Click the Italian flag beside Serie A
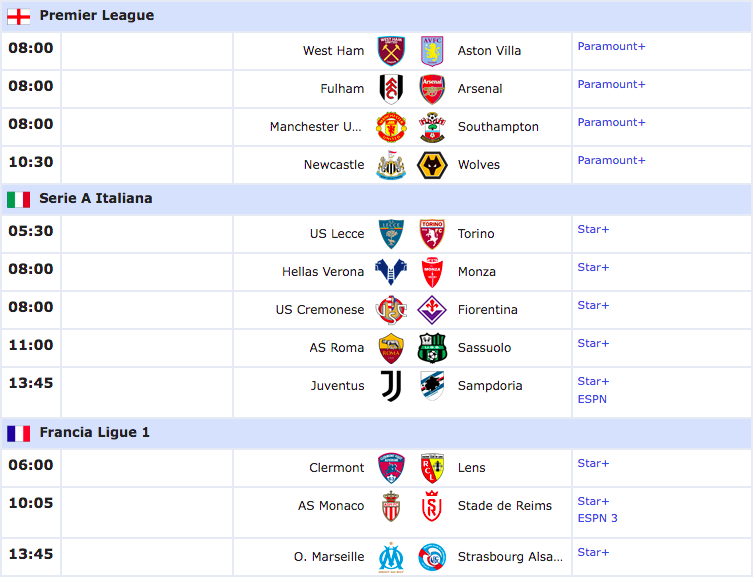Screen dimensions: 753x577 [x=19, y=199]
